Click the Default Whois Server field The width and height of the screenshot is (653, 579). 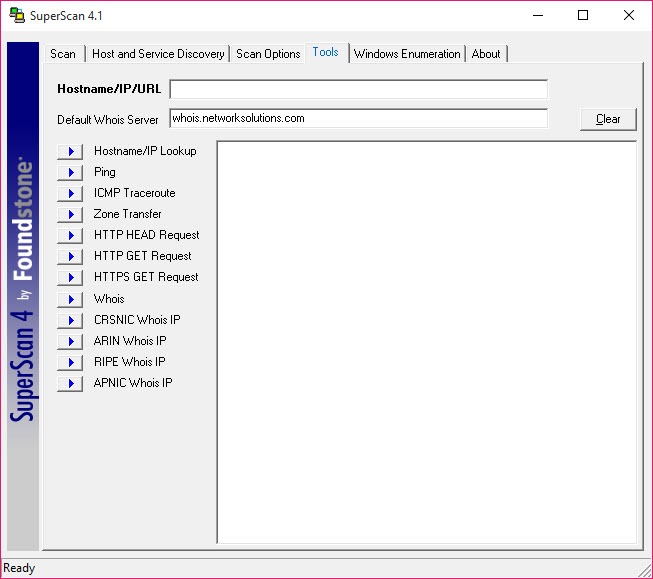[359, 119]
